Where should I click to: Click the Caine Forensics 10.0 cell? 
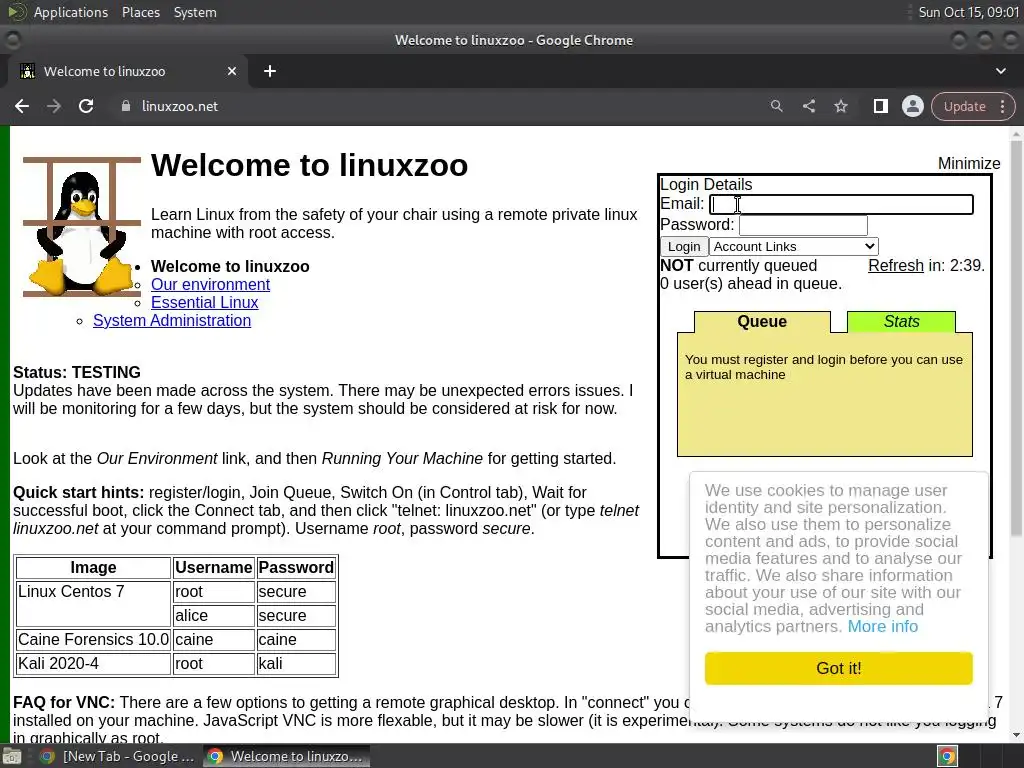[x=93, y=639]
